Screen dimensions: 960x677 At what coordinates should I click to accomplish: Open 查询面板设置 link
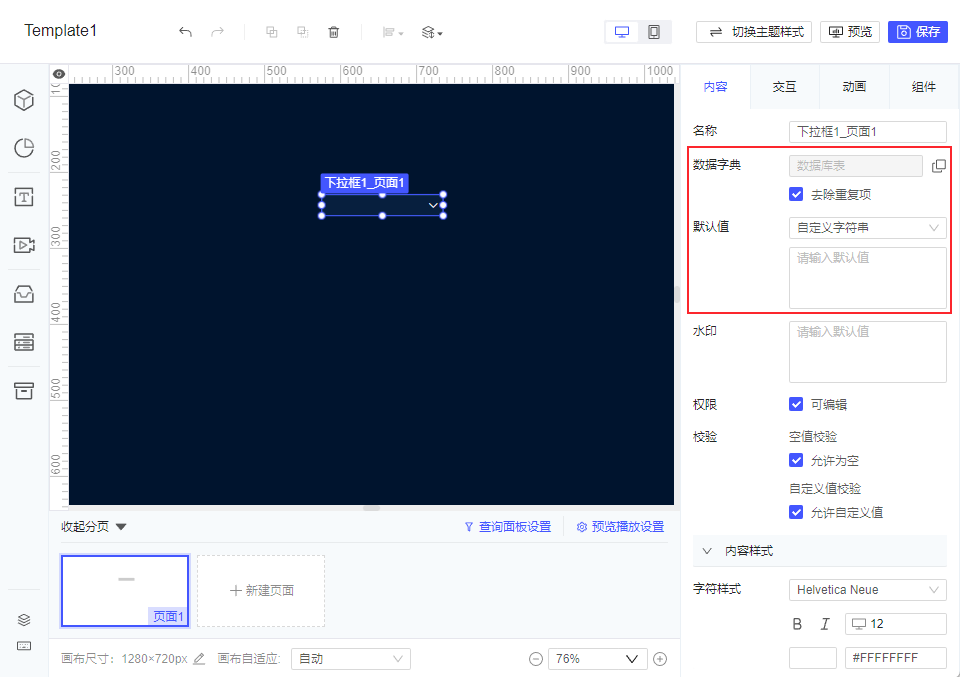click(508, 527)
